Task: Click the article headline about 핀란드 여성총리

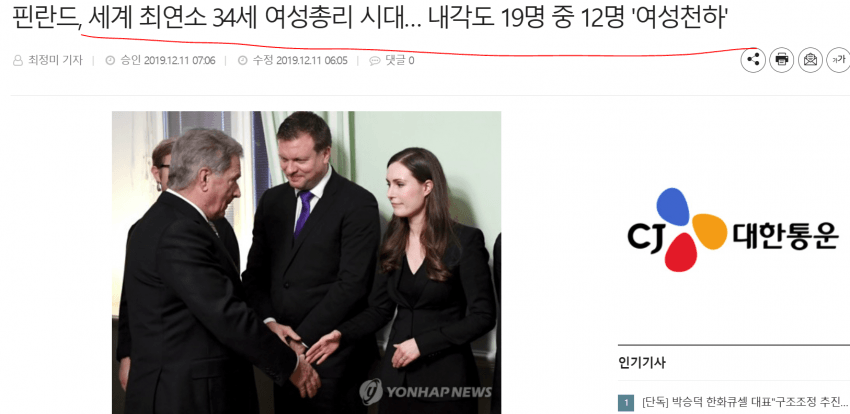Action: [370, 18]
